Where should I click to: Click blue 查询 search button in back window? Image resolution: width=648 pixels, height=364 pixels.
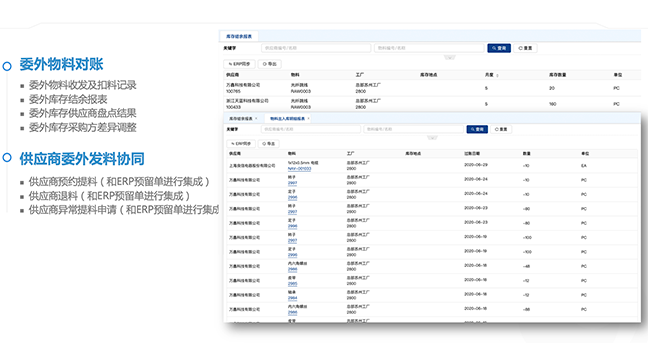coord(499,48)
